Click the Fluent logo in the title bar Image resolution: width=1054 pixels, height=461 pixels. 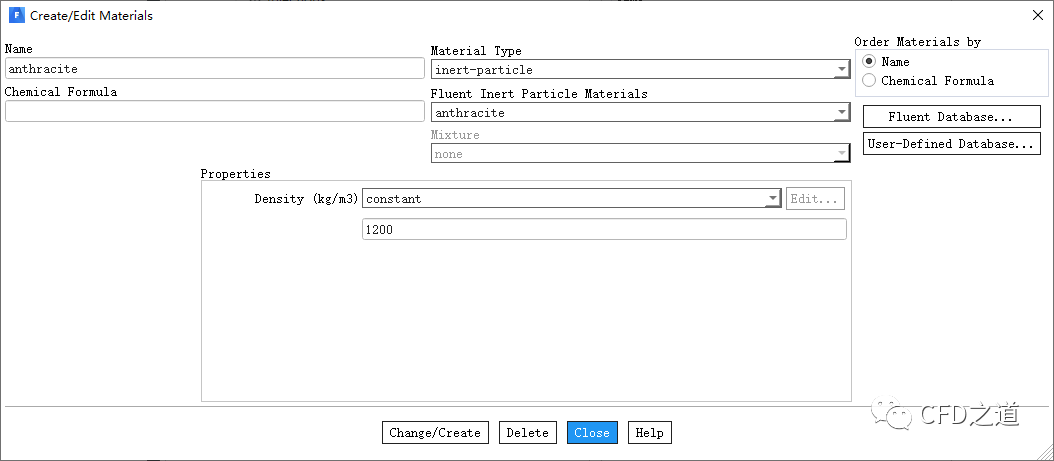pos(15,16)
